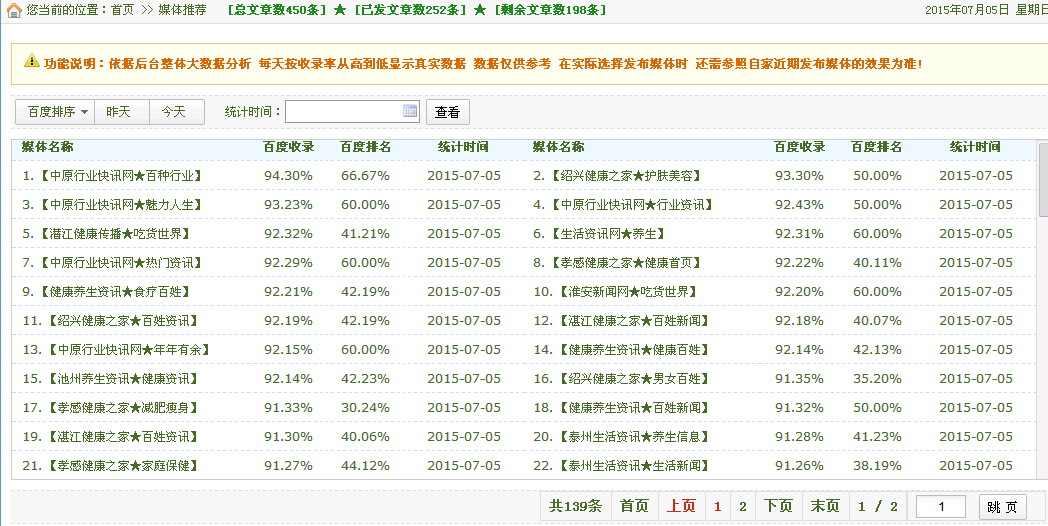This screenshot has width=1048, height=526.
Task: Open 媒体推荐 in the breadcrumb
Action: (182, 10)
